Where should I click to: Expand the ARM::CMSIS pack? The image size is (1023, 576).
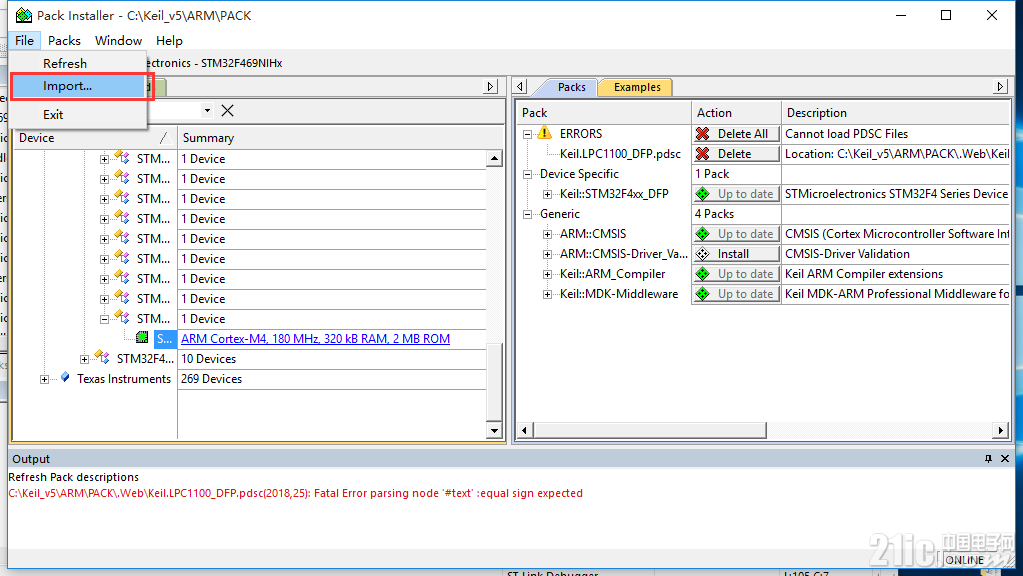pos(547,234)
